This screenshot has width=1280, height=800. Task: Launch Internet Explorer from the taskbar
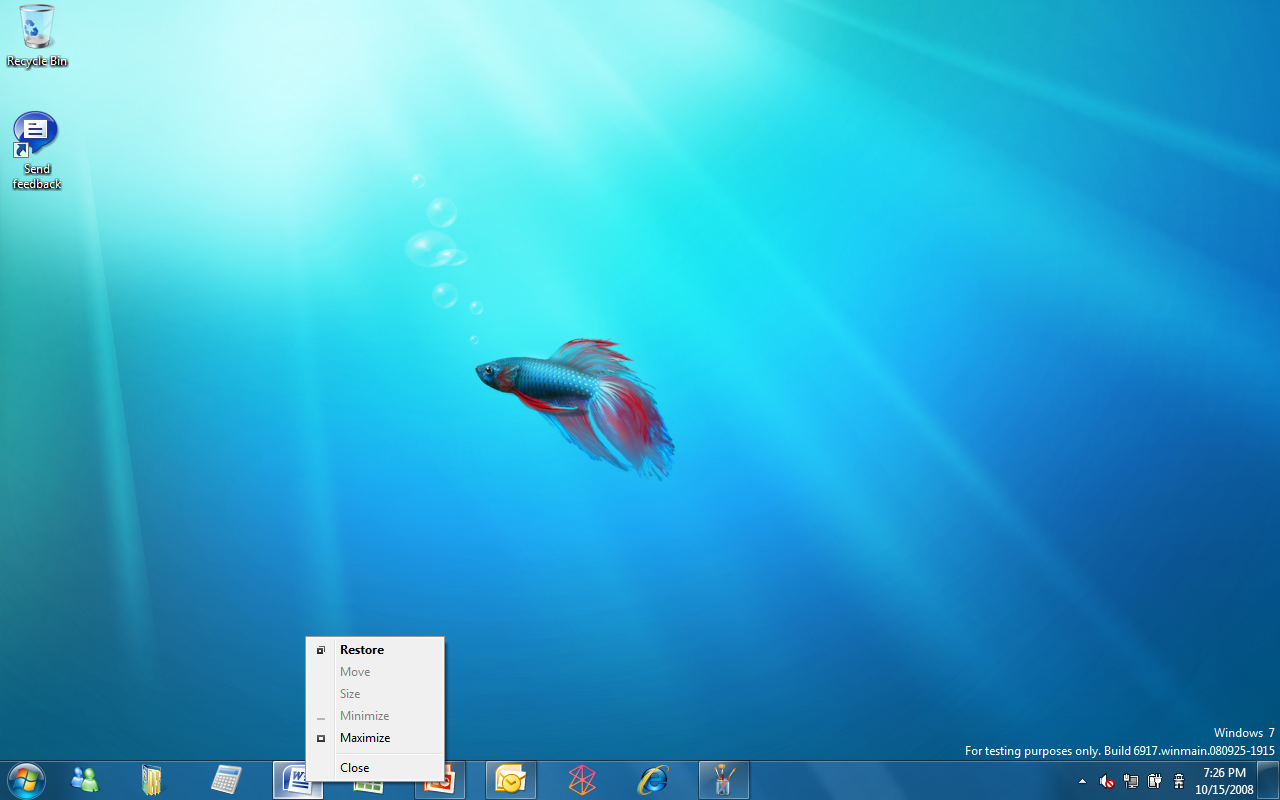pyautogui.click(x=653, y=779)
